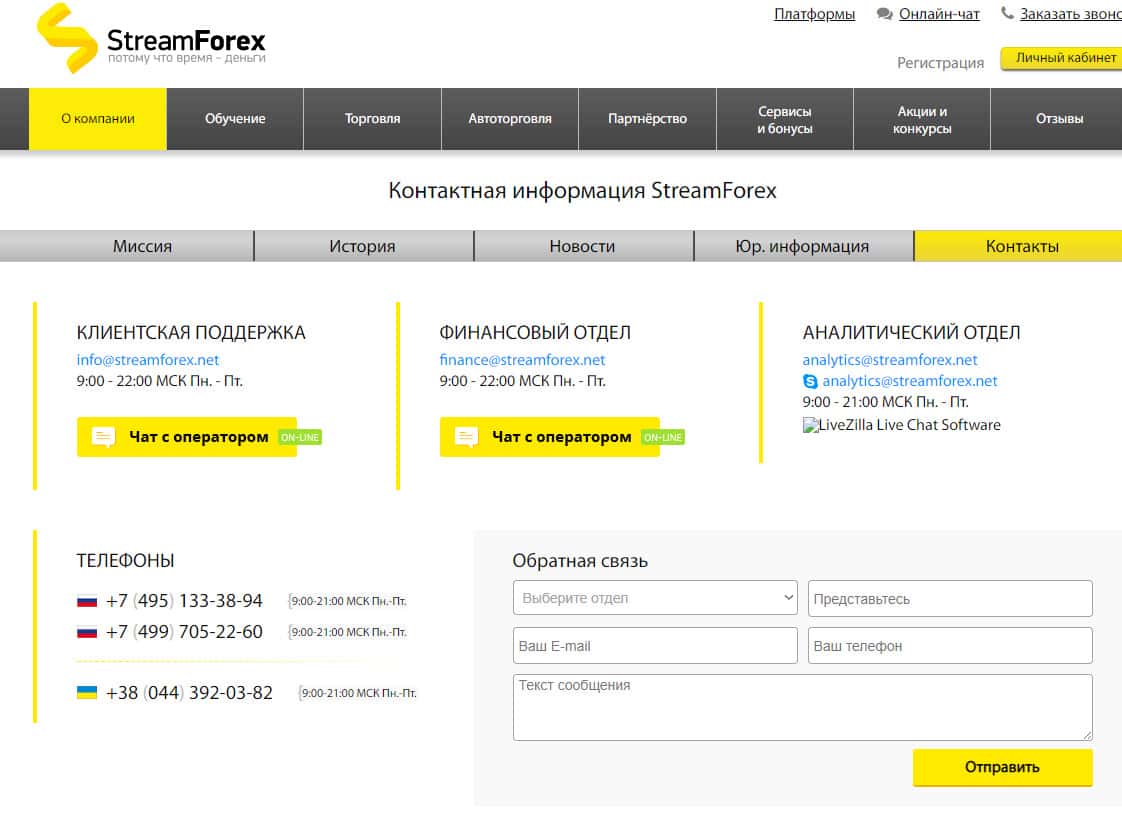Click the Russian flag next to +7 (495) number

(x=87, y=601)
